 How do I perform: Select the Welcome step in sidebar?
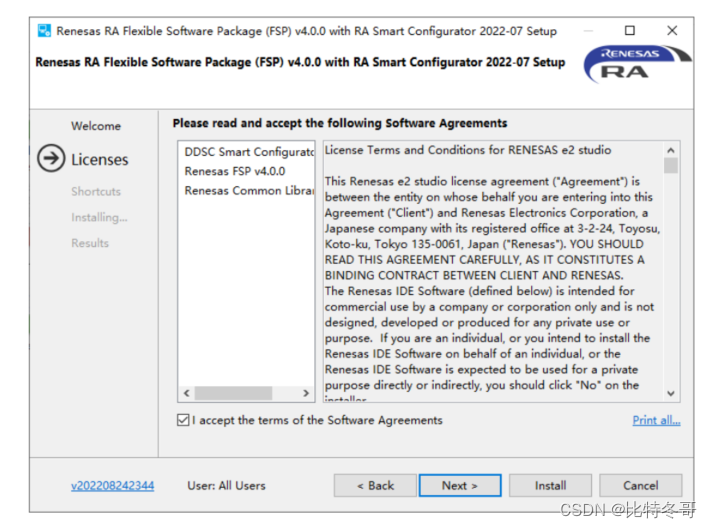(x=96, y=126)
